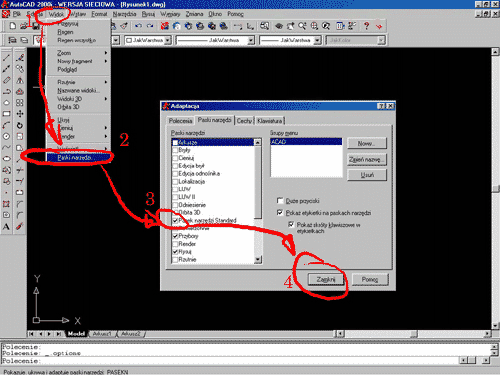Expand the Nowy fragment submenu
Screen dimensions: 500x375
click(x=106, y=61)
